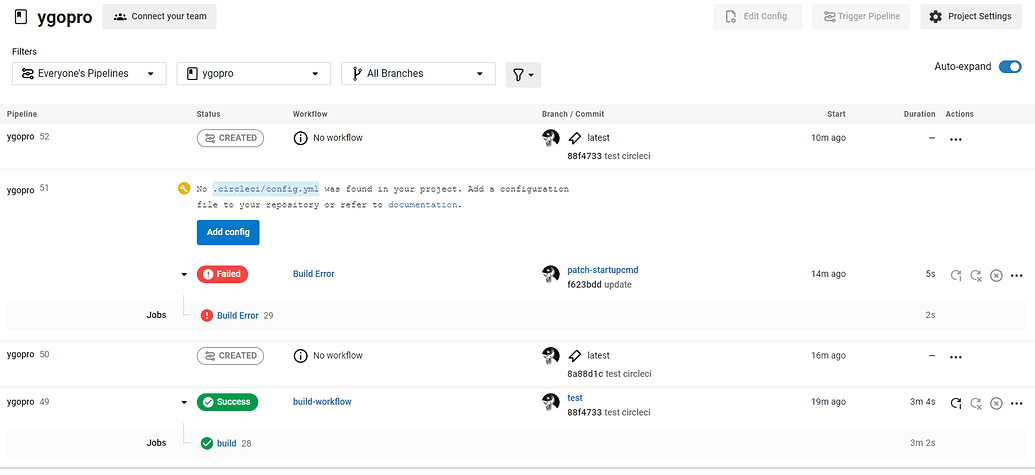This screenshot has width=1035, height=475.
Task: Open the ygopro project selector dropdown
Action: pyautogui.click(x=253, y=73)
